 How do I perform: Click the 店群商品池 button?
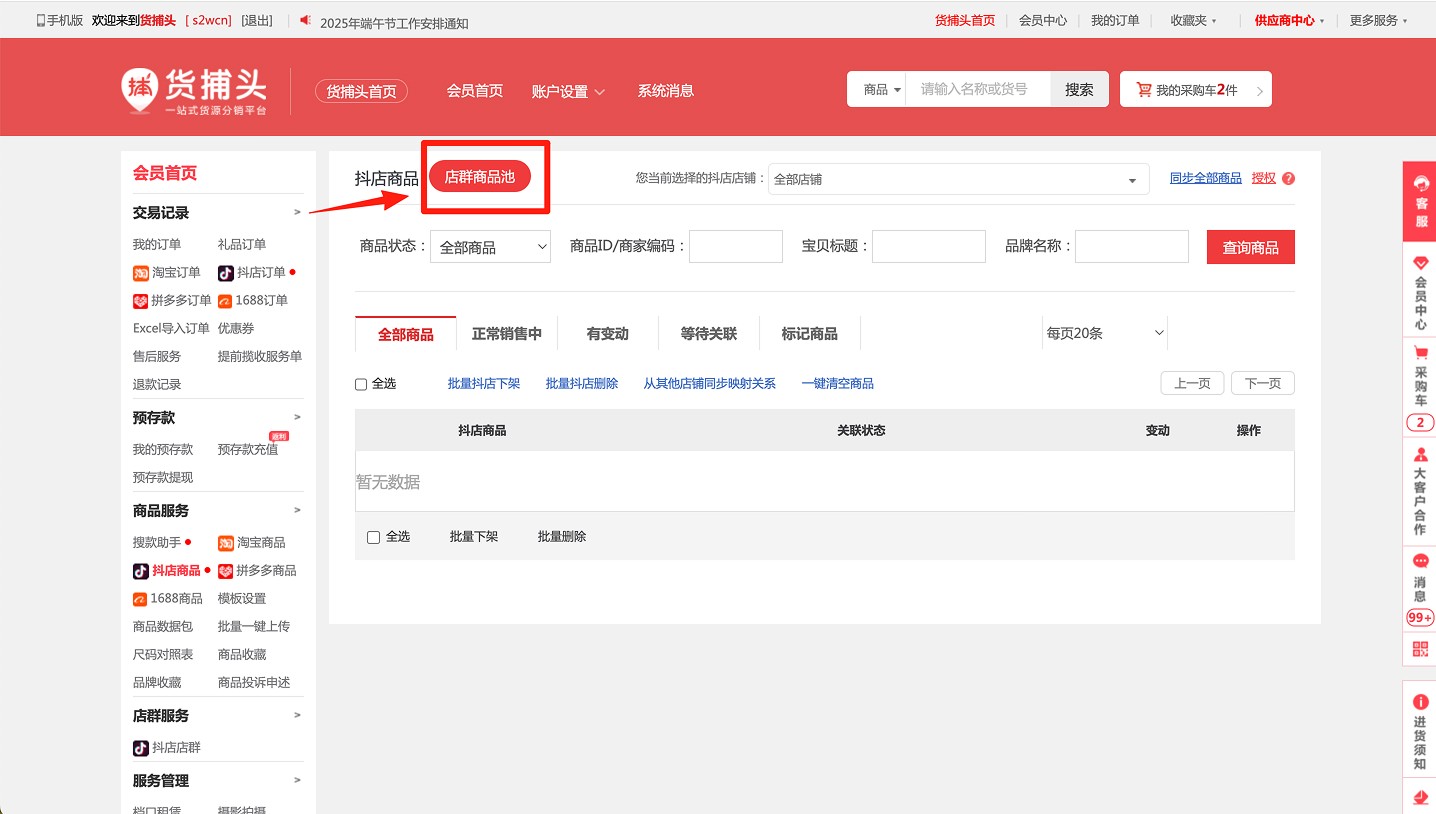point(480,177)
